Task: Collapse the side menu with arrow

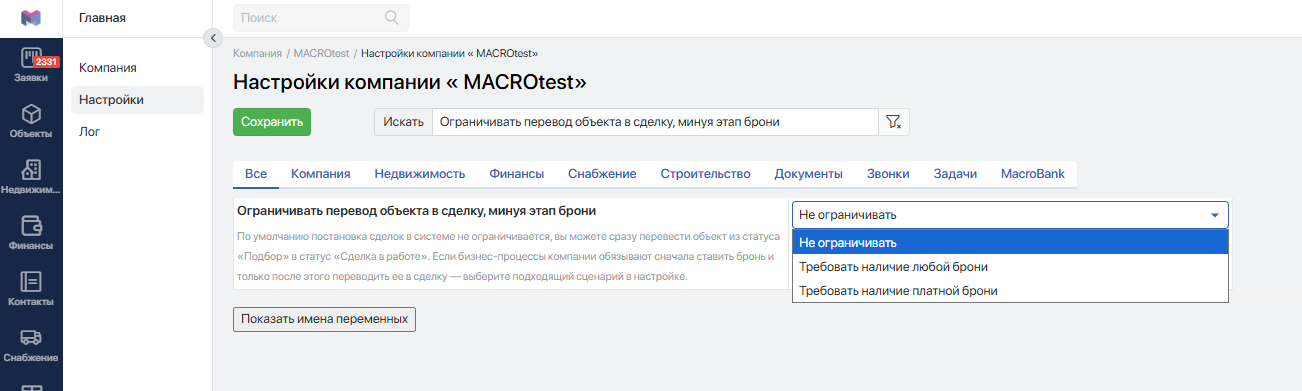Action: pyautogui.click(x=212, y=38)
